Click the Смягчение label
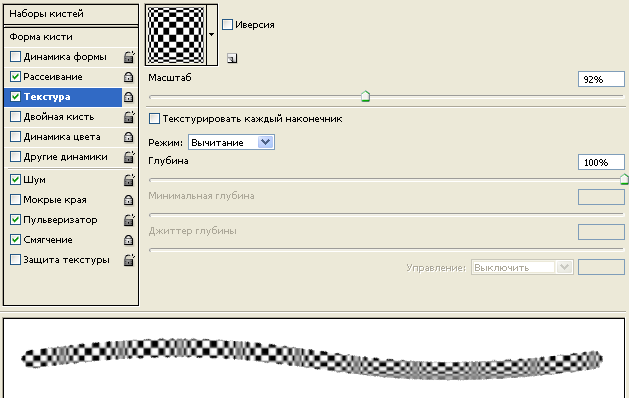Viewport: 629px width, 398px height. click(48, 240)
